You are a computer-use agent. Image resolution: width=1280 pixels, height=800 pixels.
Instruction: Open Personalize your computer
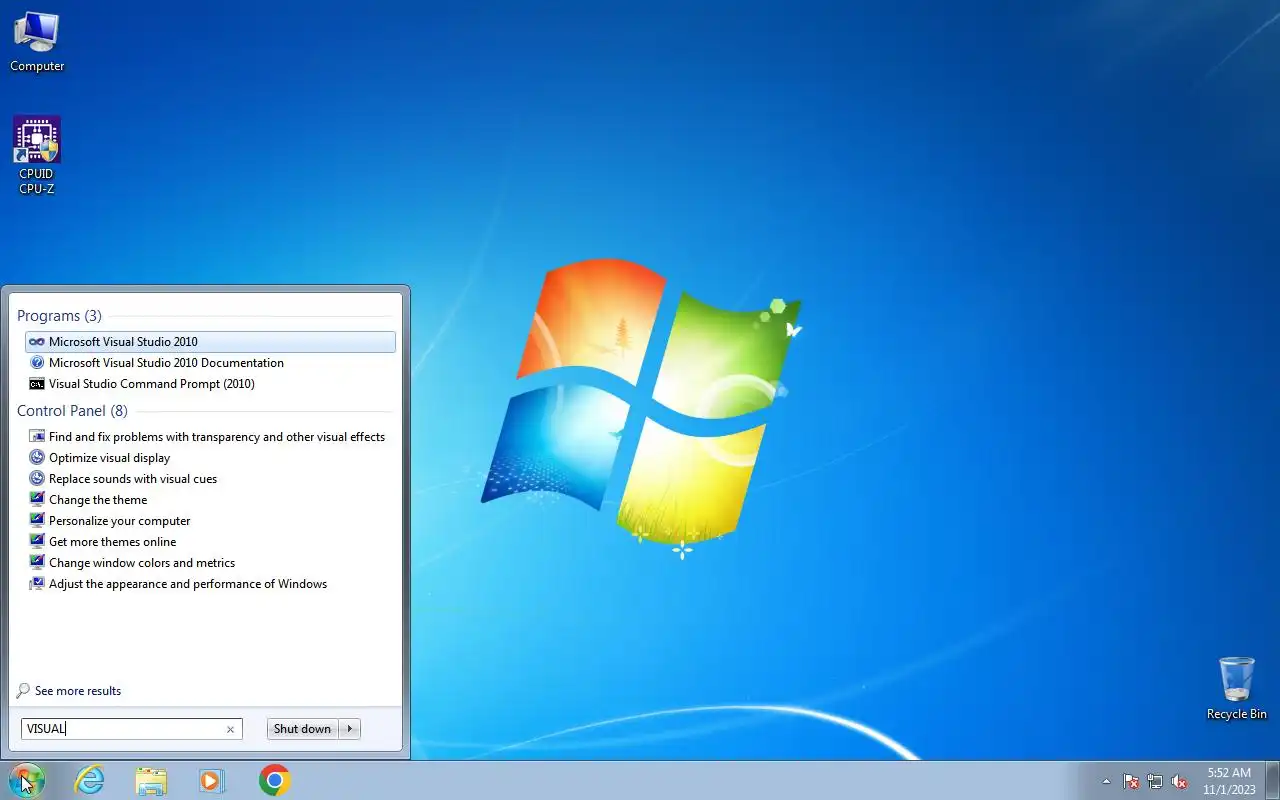(210, 521)
